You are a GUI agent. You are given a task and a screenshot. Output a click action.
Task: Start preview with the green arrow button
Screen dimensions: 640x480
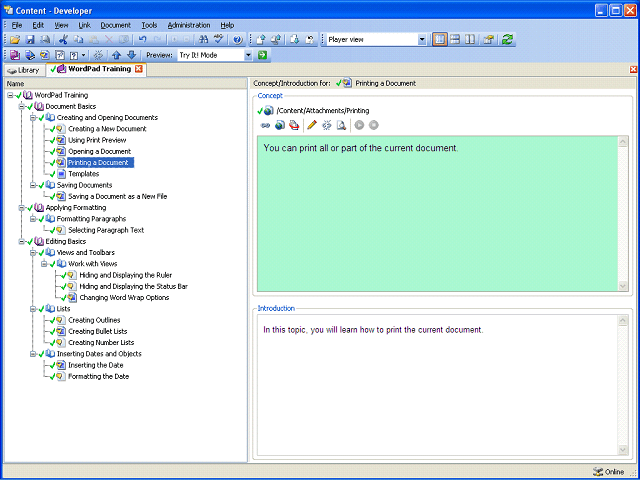pos(262,55)
